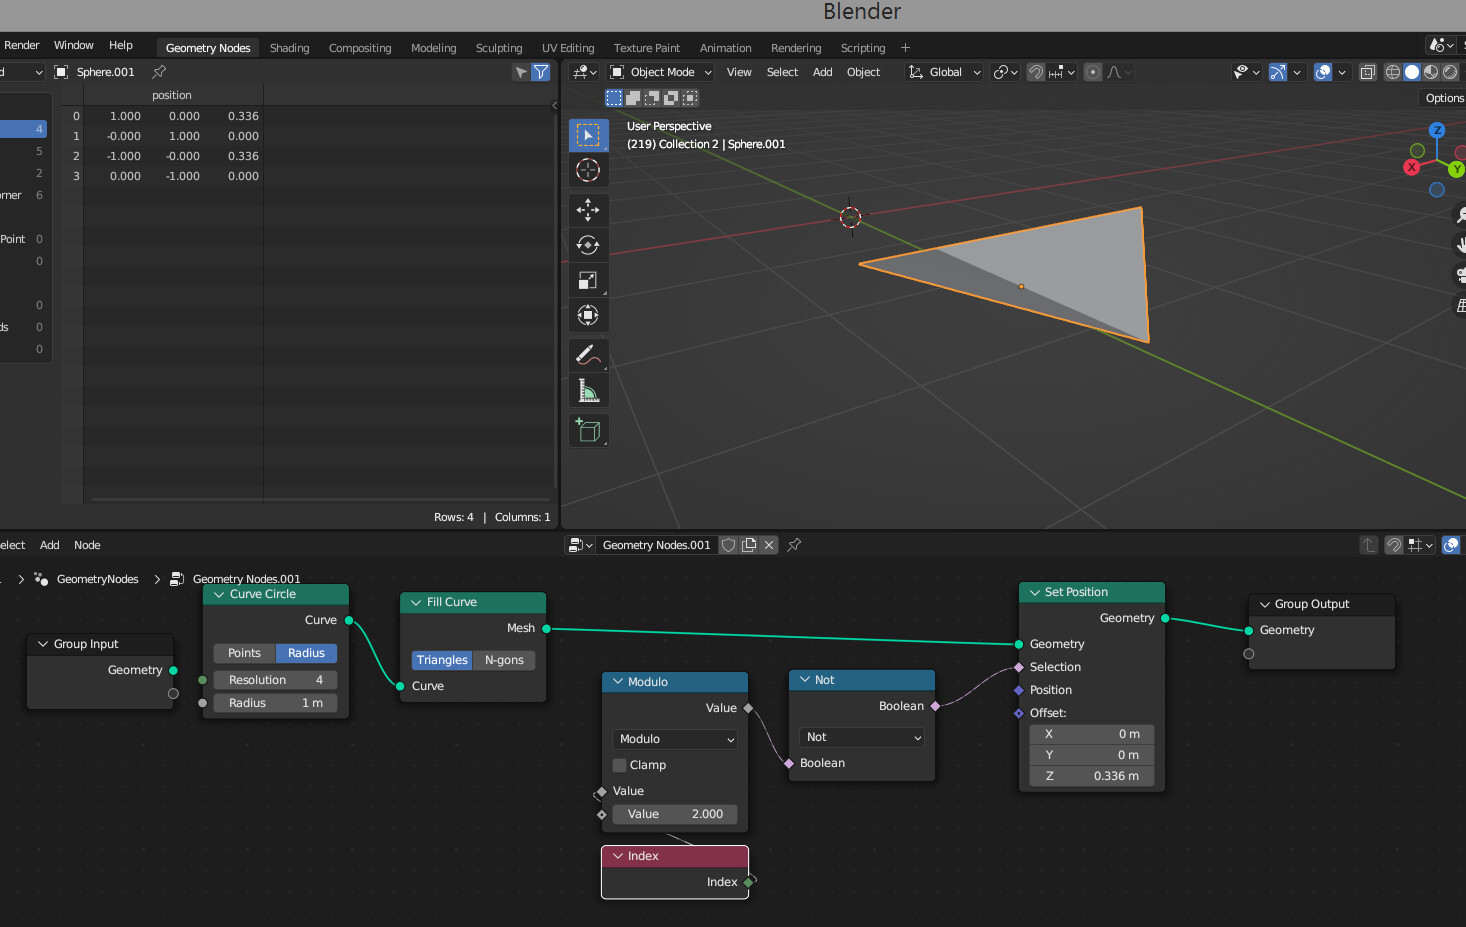Pin the Geometry Nodes.001 node tree
Image resolution: width=1466 pixels, height=927 pixels.
tap(794, 545)
